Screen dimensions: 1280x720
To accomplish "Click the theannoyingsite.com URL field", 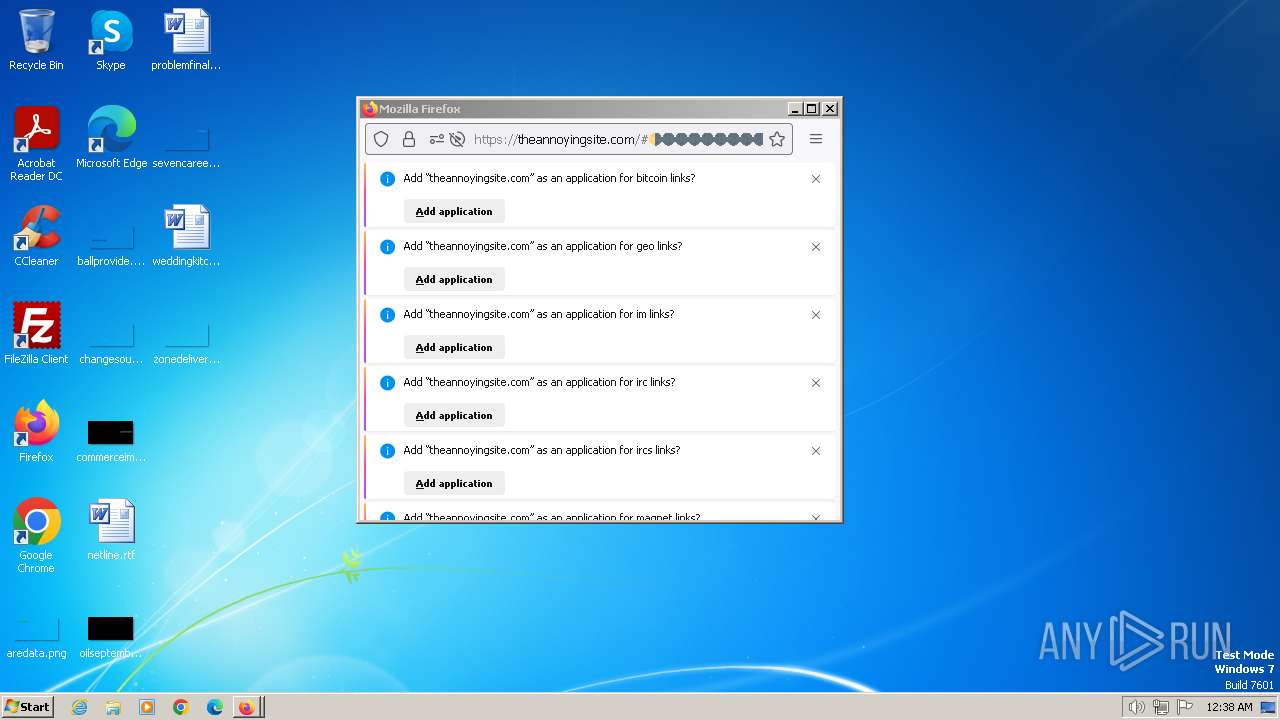I will point(617,139).
